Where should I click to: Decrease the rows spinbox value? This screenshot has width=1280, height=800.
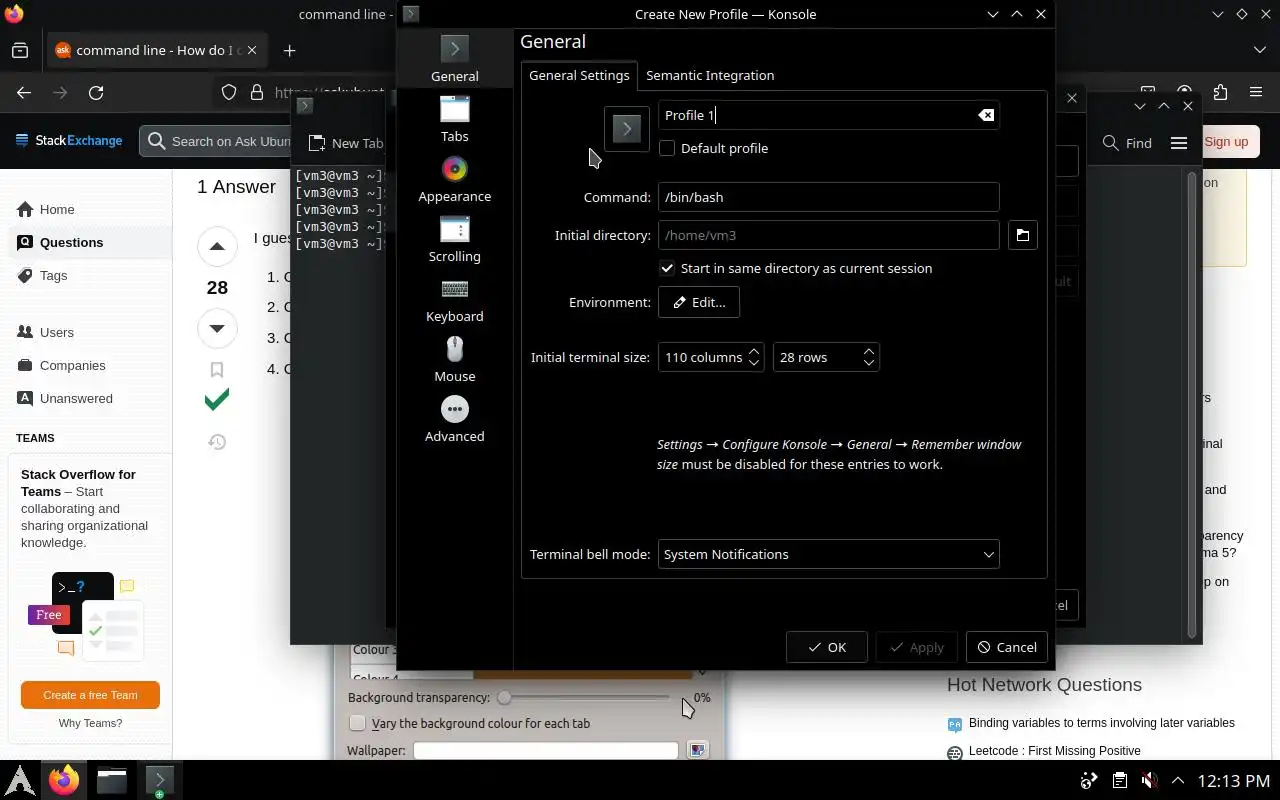[869, 364]
